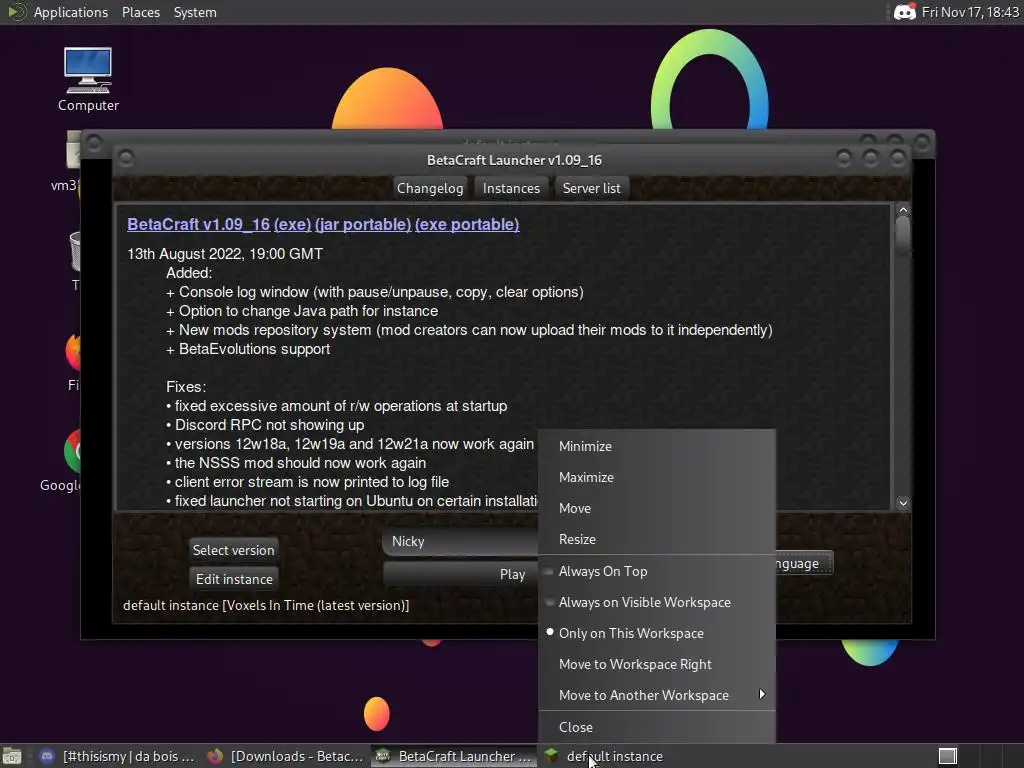Click the partially hidden Language button
Image resolution: width=1024 pixels, height=768 pixels.
click(x=804, y=564)
